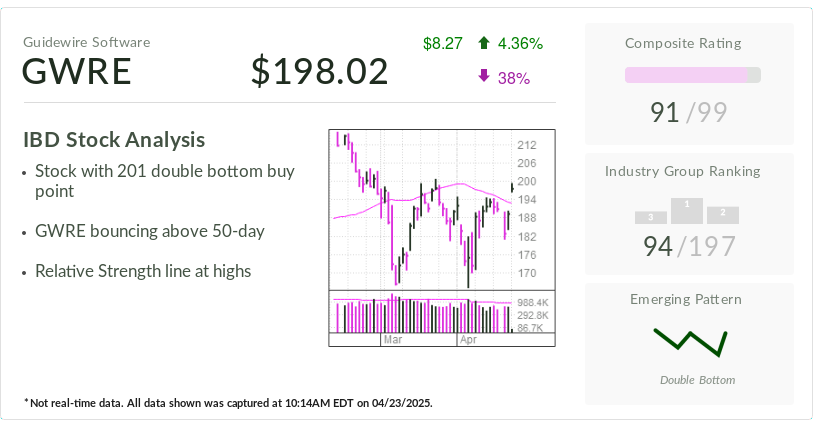Click the purple down arrow icon
This screenshot has width=816, height=430.
tap(484, 77)
